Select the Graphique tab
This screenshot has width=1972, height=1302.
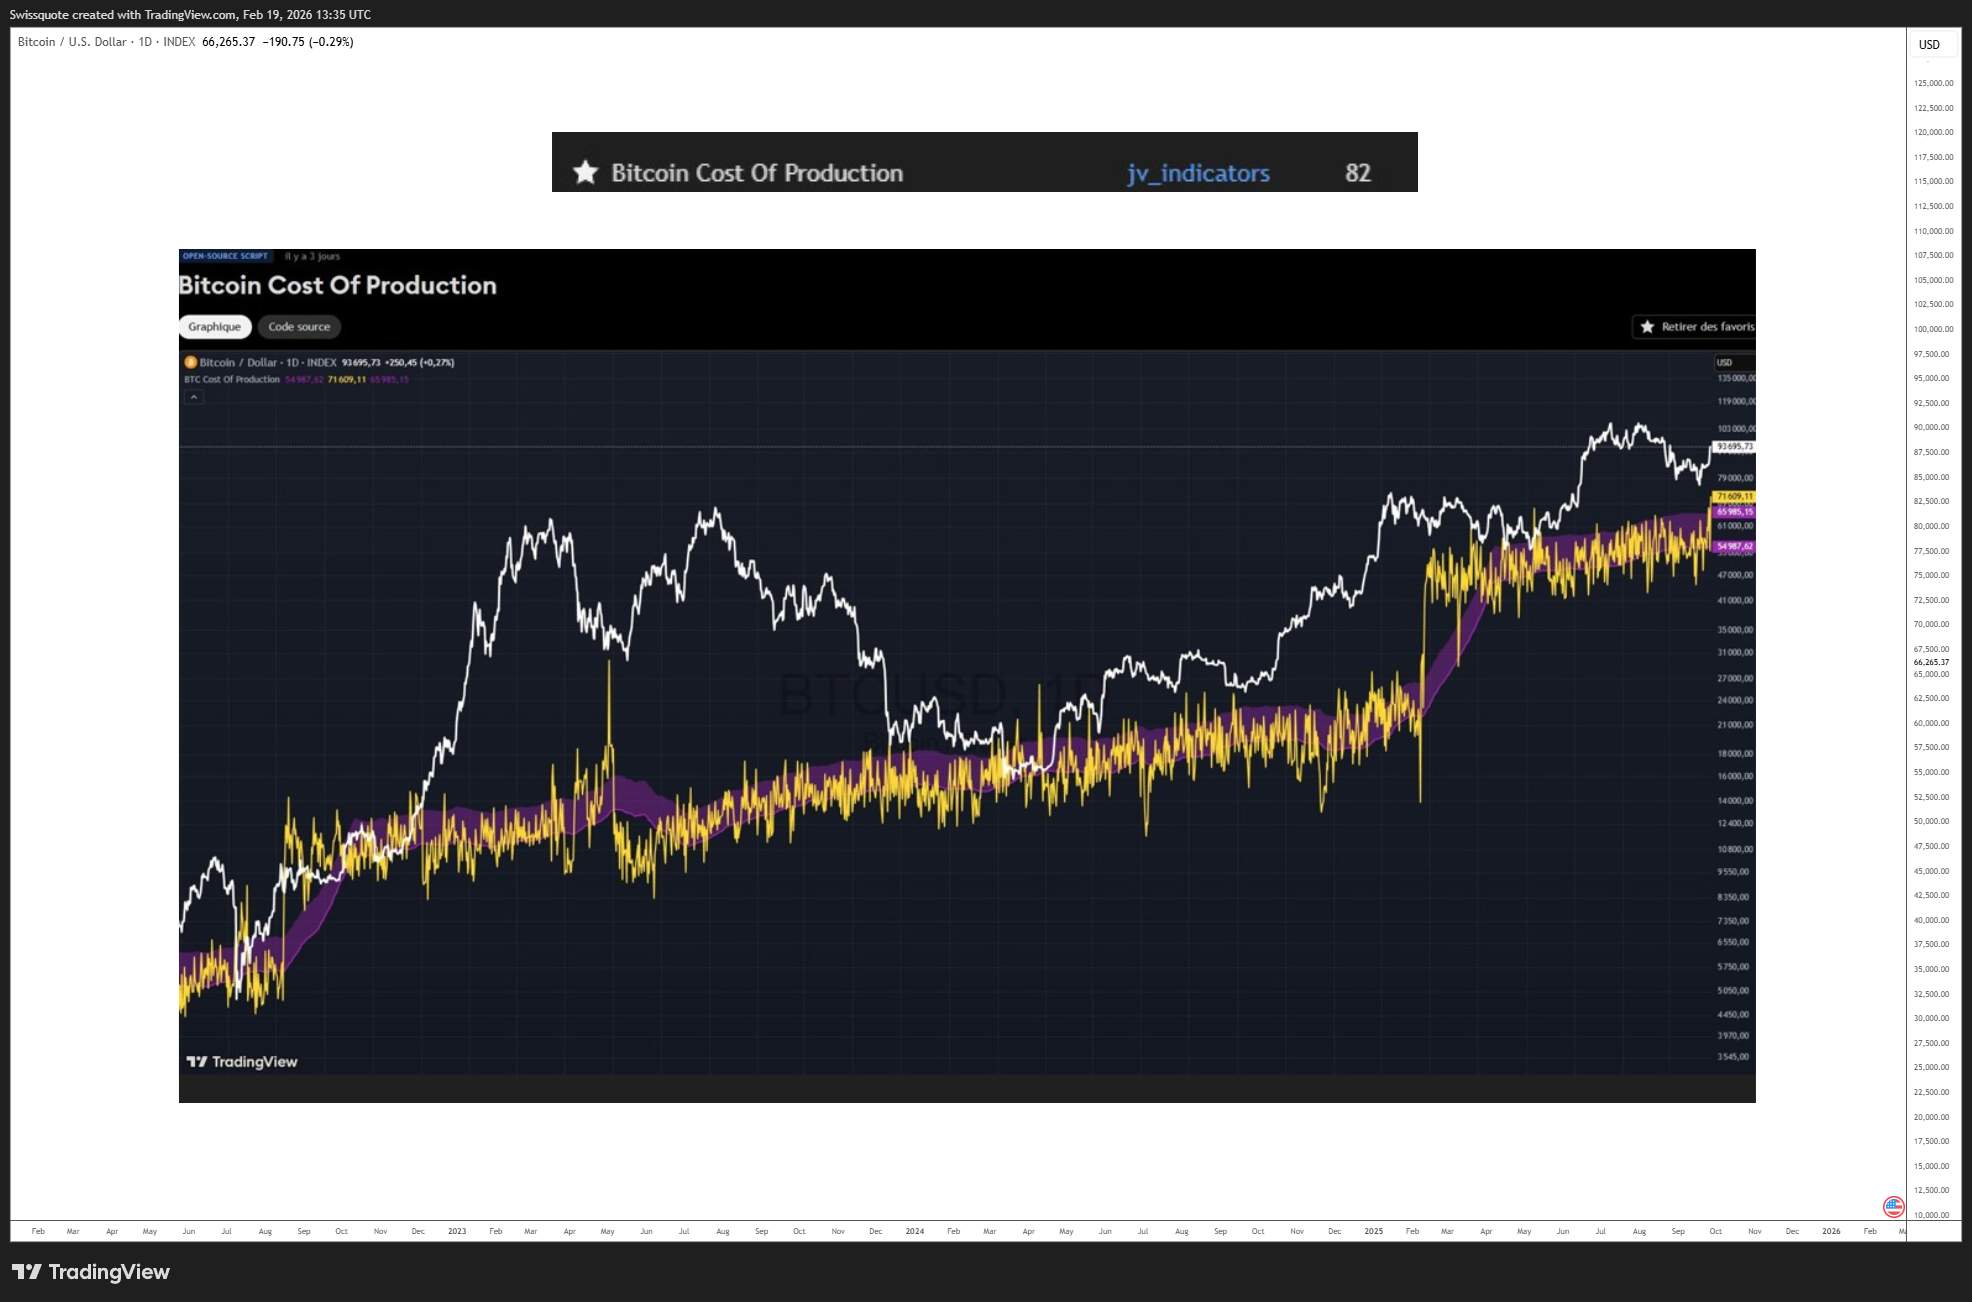pos(214,327)
